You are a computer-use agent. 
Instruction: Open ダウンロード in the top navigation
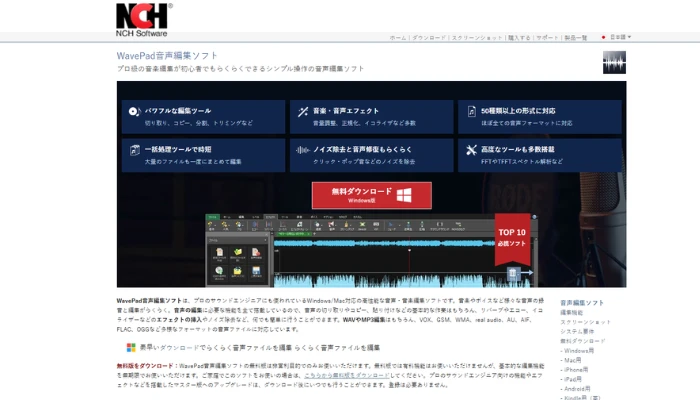(429, 38)
